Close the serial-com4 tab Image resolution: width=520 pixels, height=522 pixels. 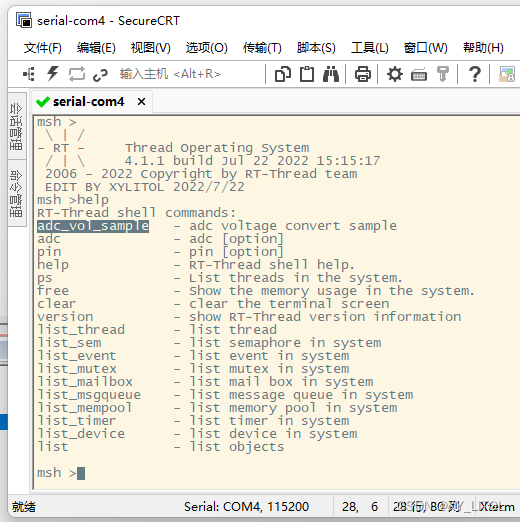pos(141,101)
